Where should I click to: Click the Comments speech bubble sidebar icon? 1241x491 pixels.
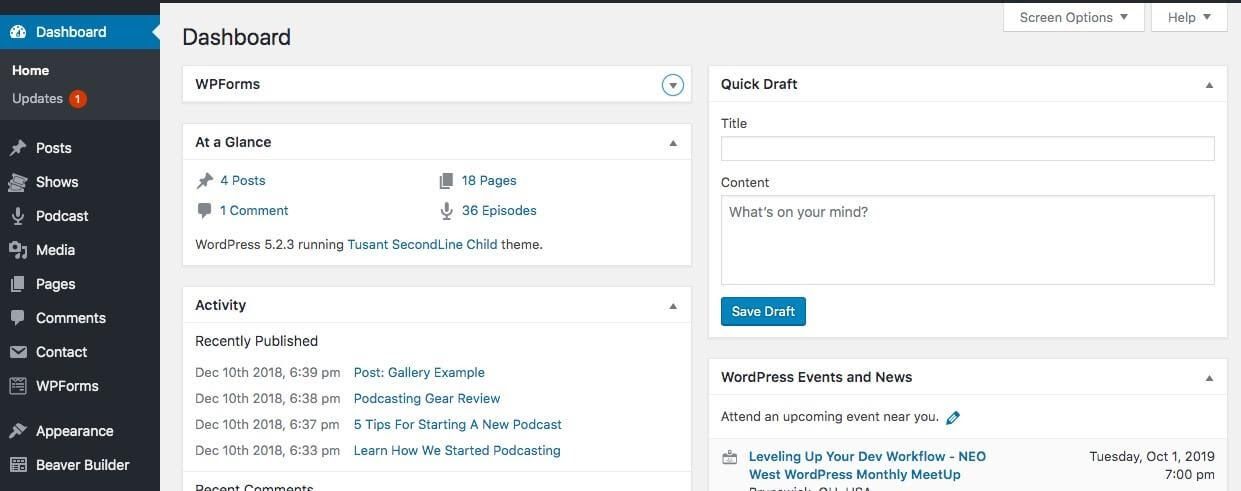(18, 318)
